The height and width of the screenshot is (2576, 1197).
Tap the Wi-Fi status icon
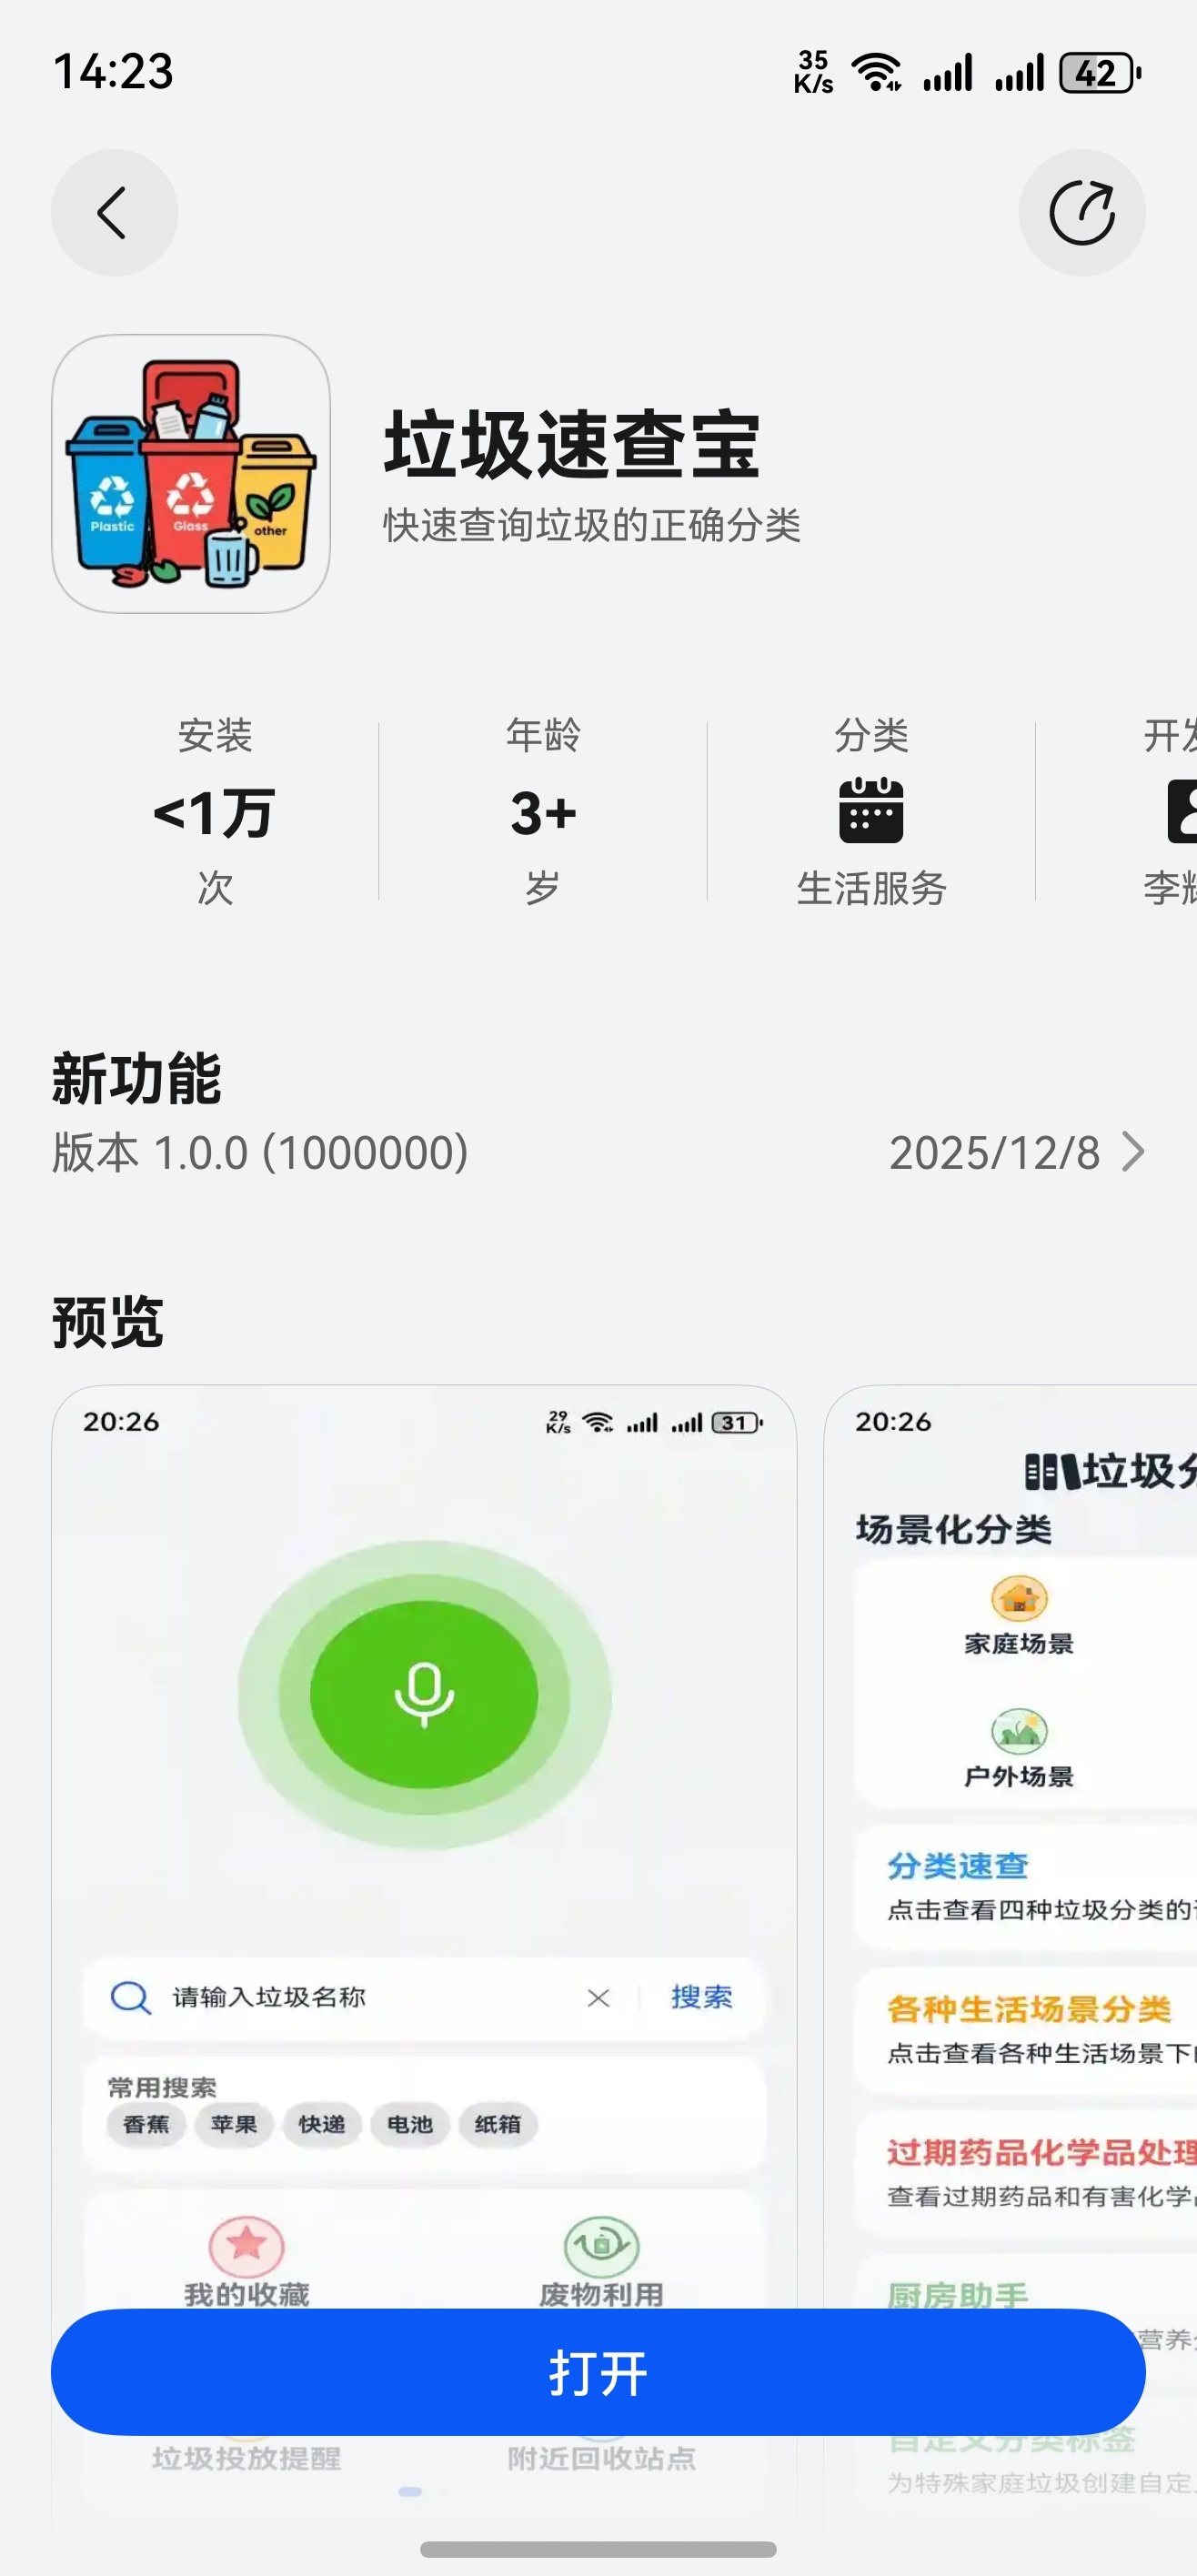pyautogui.click(x=876, y=73)
